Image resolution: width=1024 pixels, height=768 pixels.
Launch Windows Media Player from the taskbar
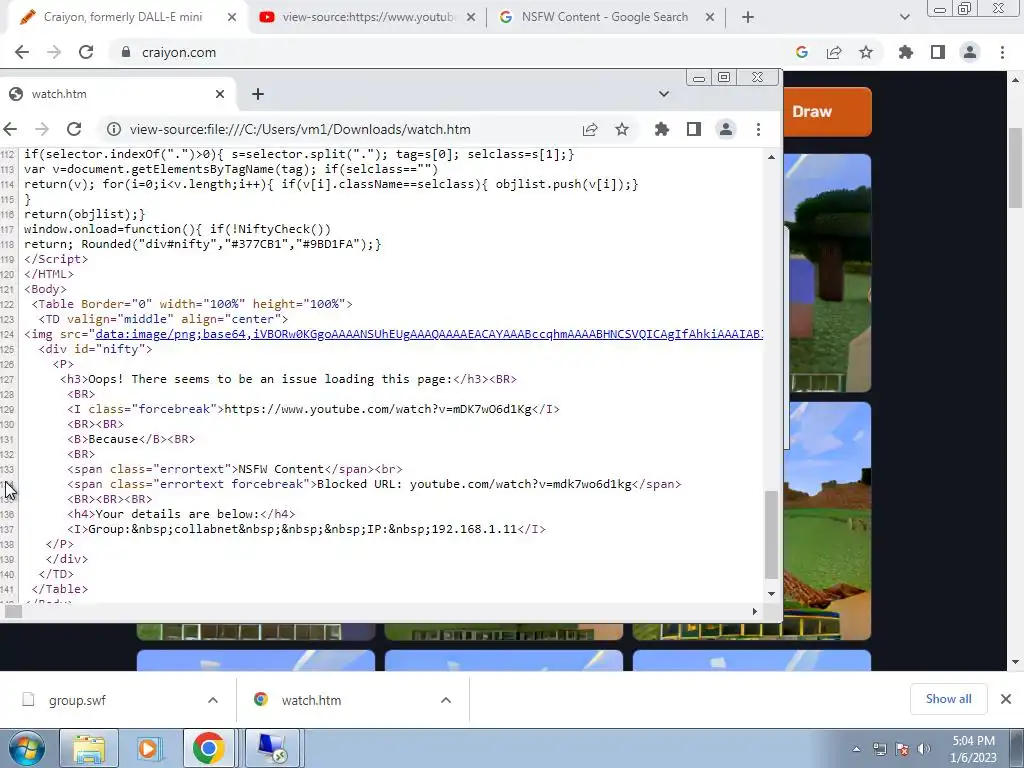point(148,748)
